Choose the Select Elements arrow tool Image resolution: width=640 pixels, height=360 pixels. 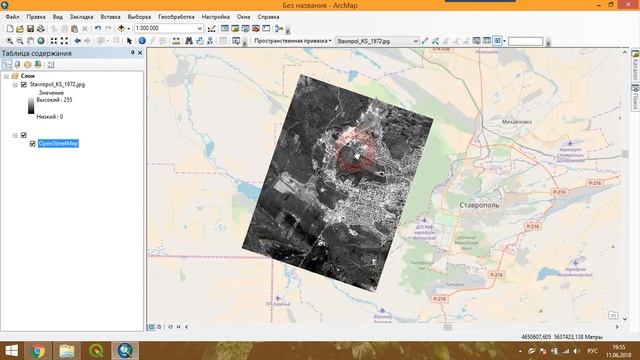(x=129, y=41)
